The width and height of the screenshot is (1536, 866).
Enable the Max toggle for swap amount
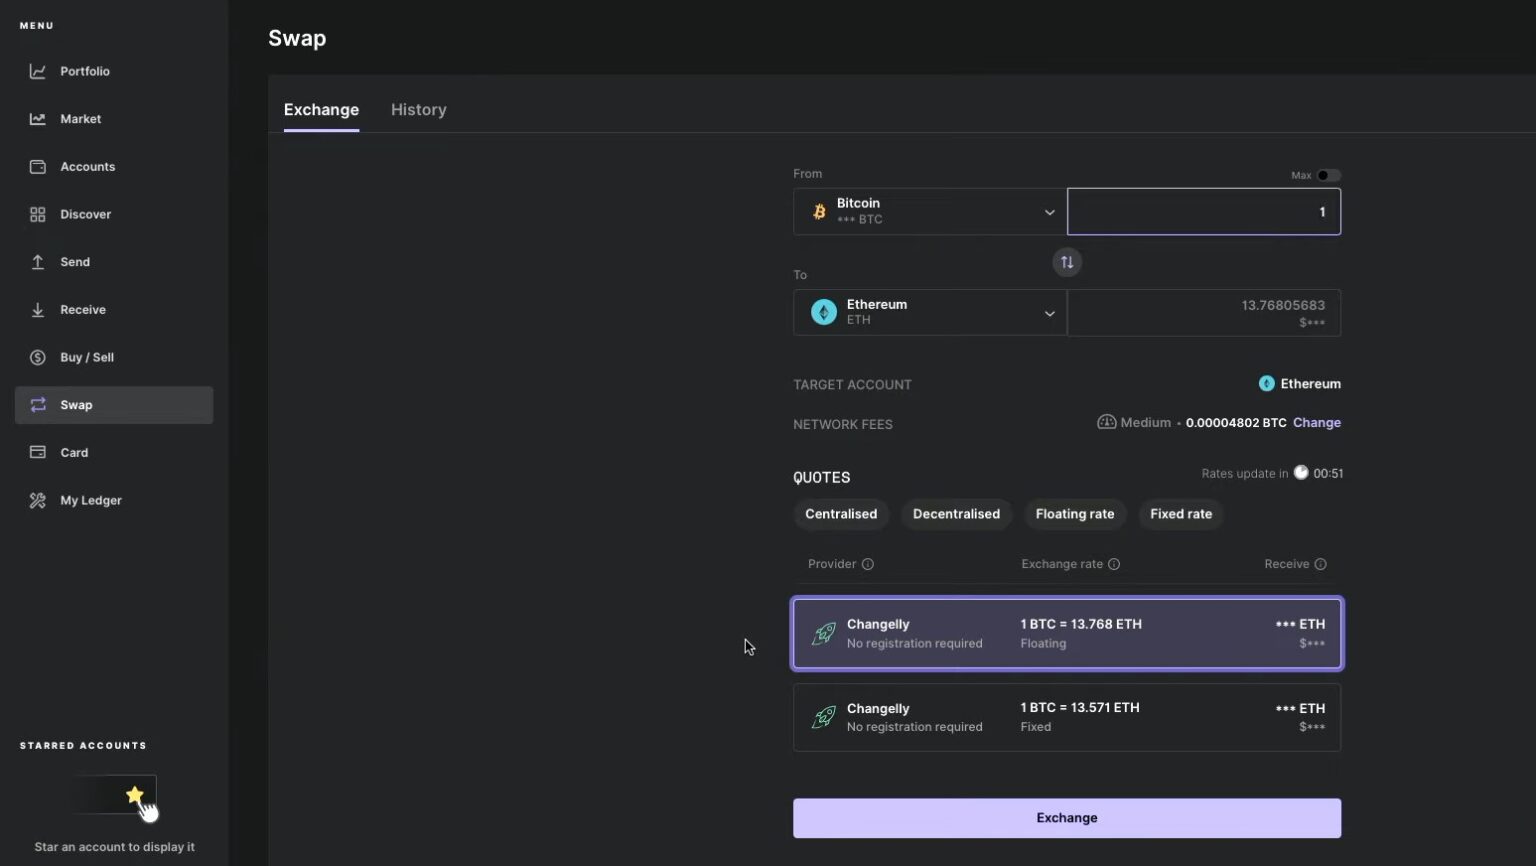pos(1327,175)
